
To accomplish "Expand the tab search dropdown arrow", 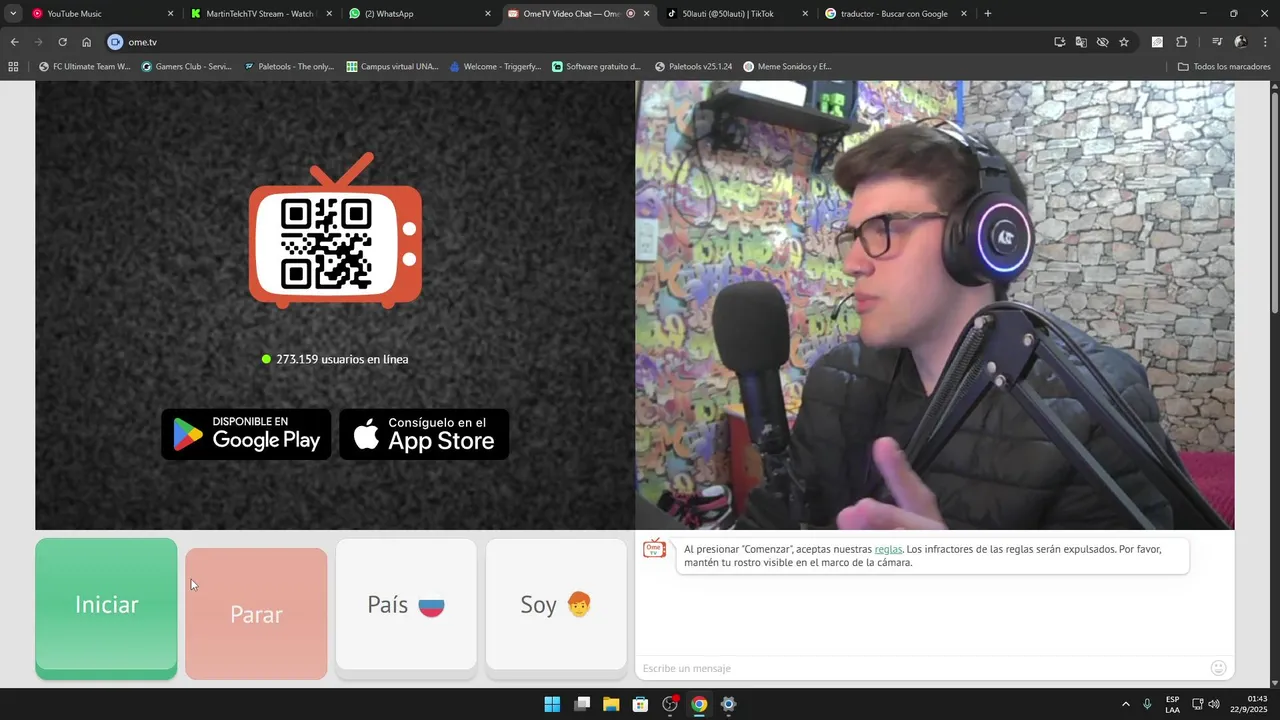I will tap(13, 14).
